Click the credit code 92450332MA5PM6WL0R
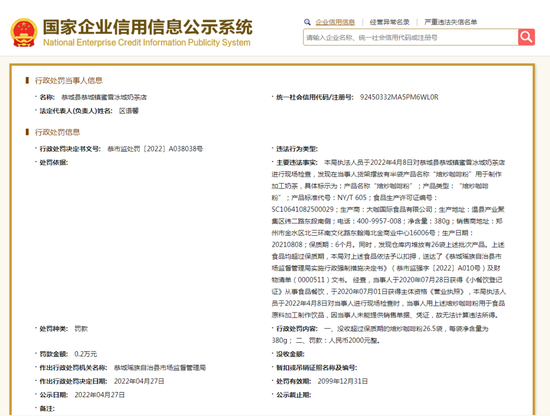The height and width of the screenshot is (416, 550). [399, 97]
